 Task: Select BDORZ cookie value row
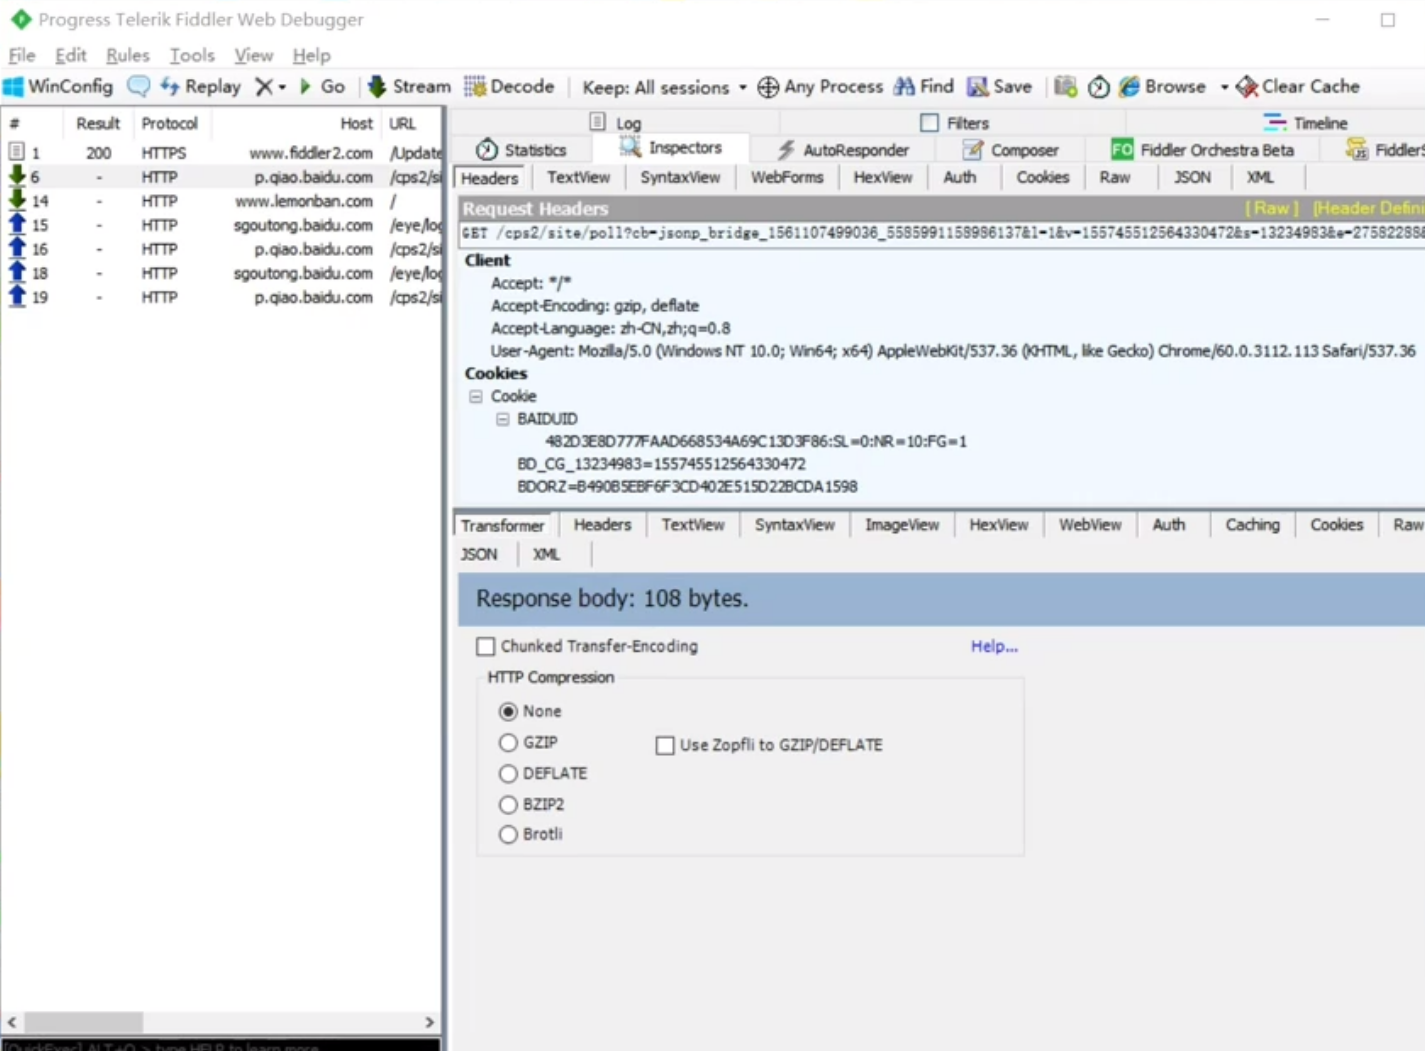(x=687, y=487)
